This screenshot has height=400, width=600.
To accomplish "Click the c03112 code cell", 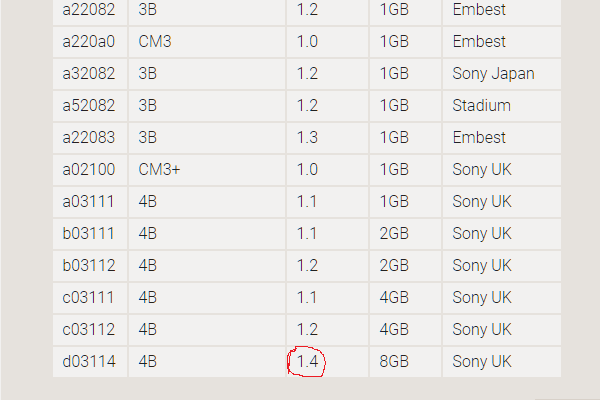I will (x=88, y=329).
